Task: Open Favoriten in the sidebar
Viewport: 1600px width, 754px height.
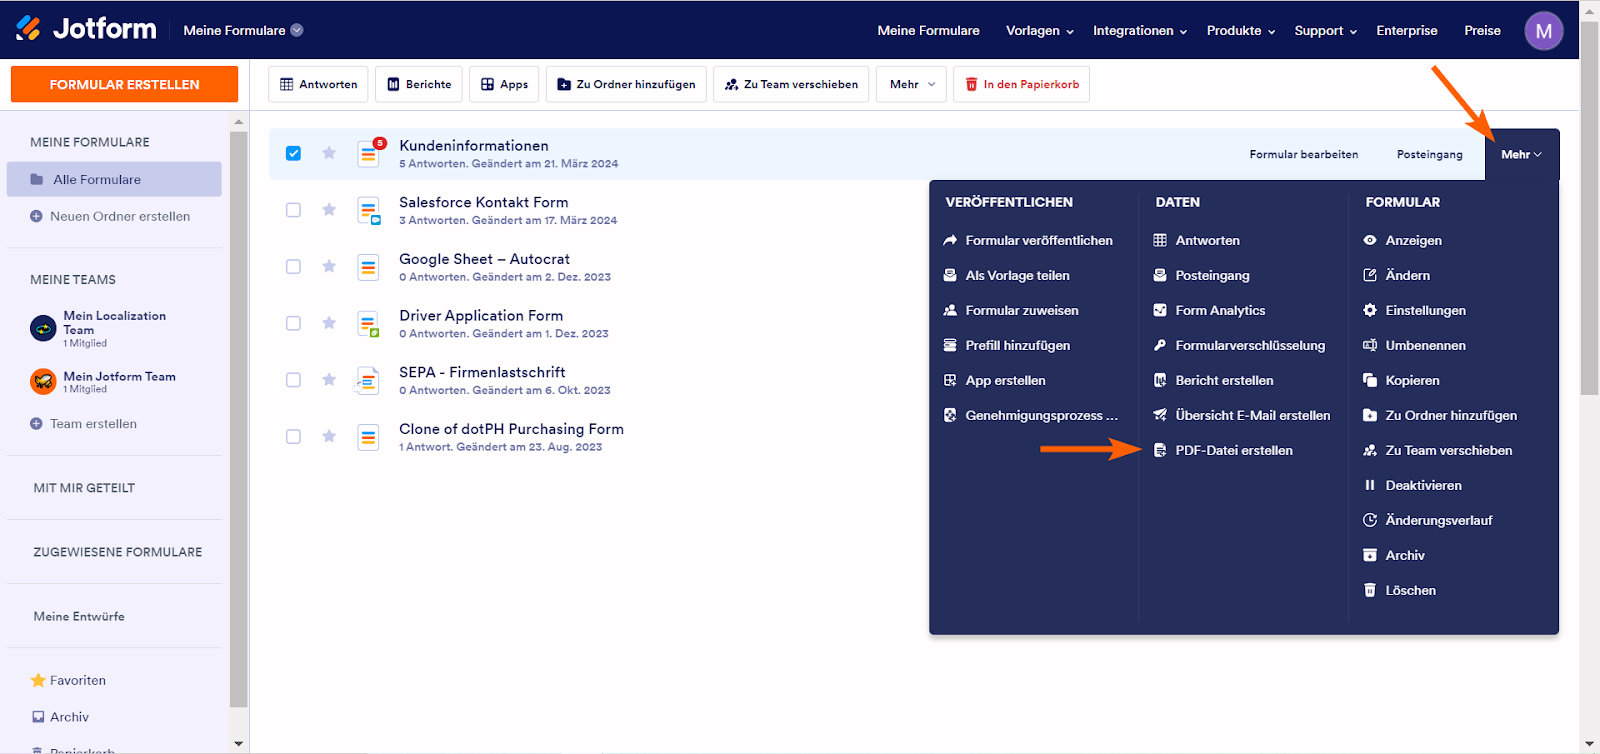Action: (x=68, y=681)
